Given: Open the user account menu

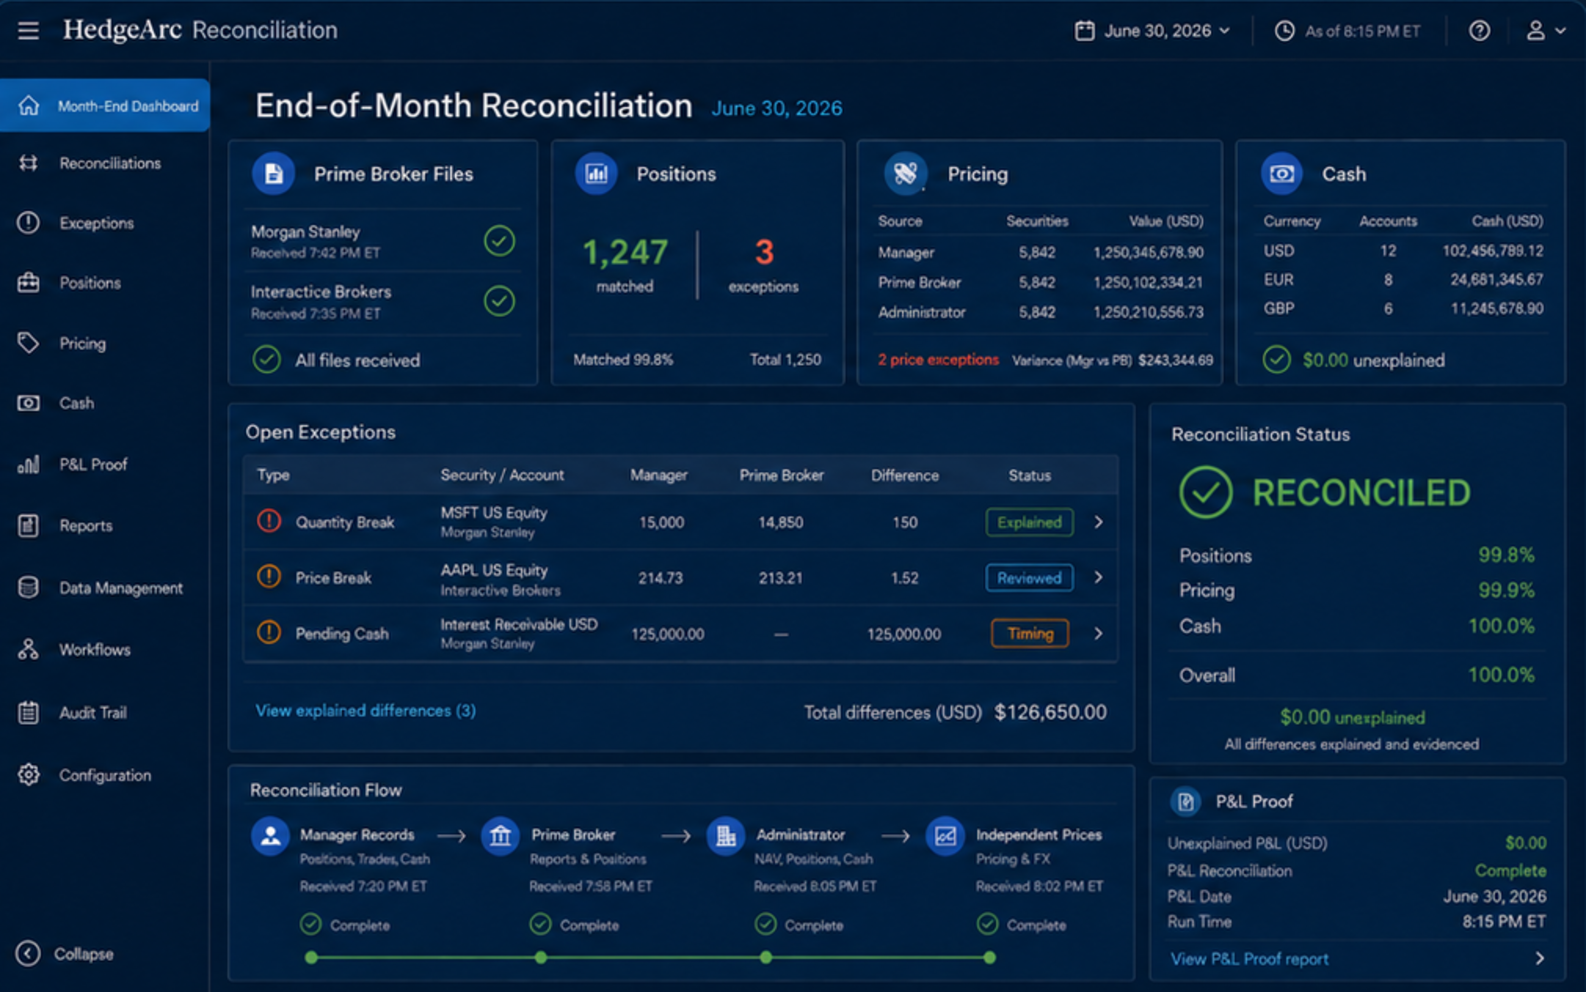Looking at the screenshot, I should point(1544,31).
